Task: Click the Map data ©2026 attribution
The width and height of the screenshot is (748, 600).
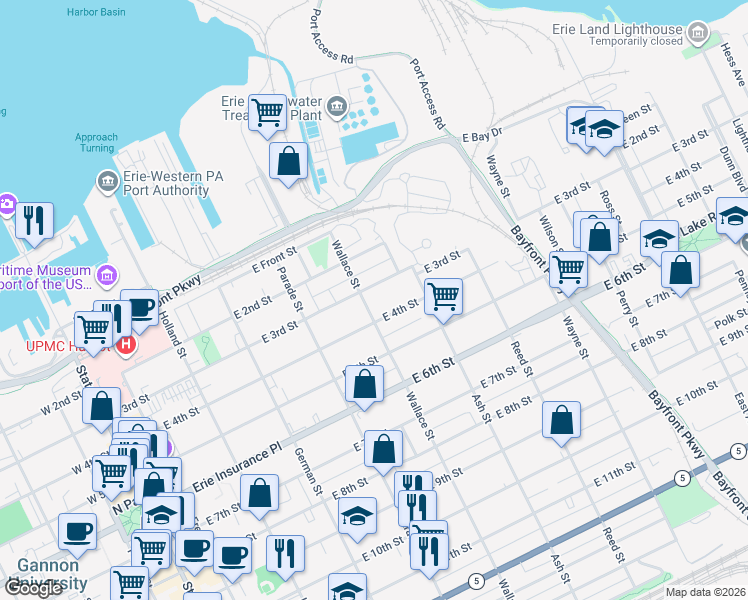Action: [x=706, y=592]
